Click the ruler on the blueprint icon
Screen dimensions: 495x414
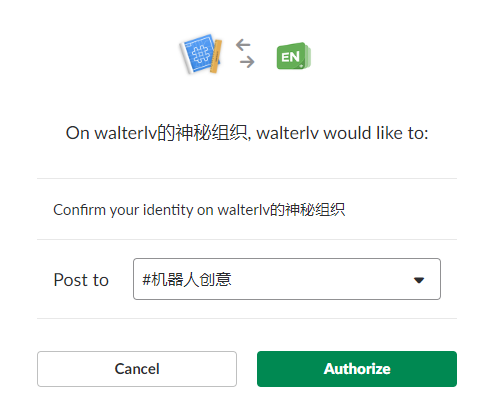coord(216,56)
